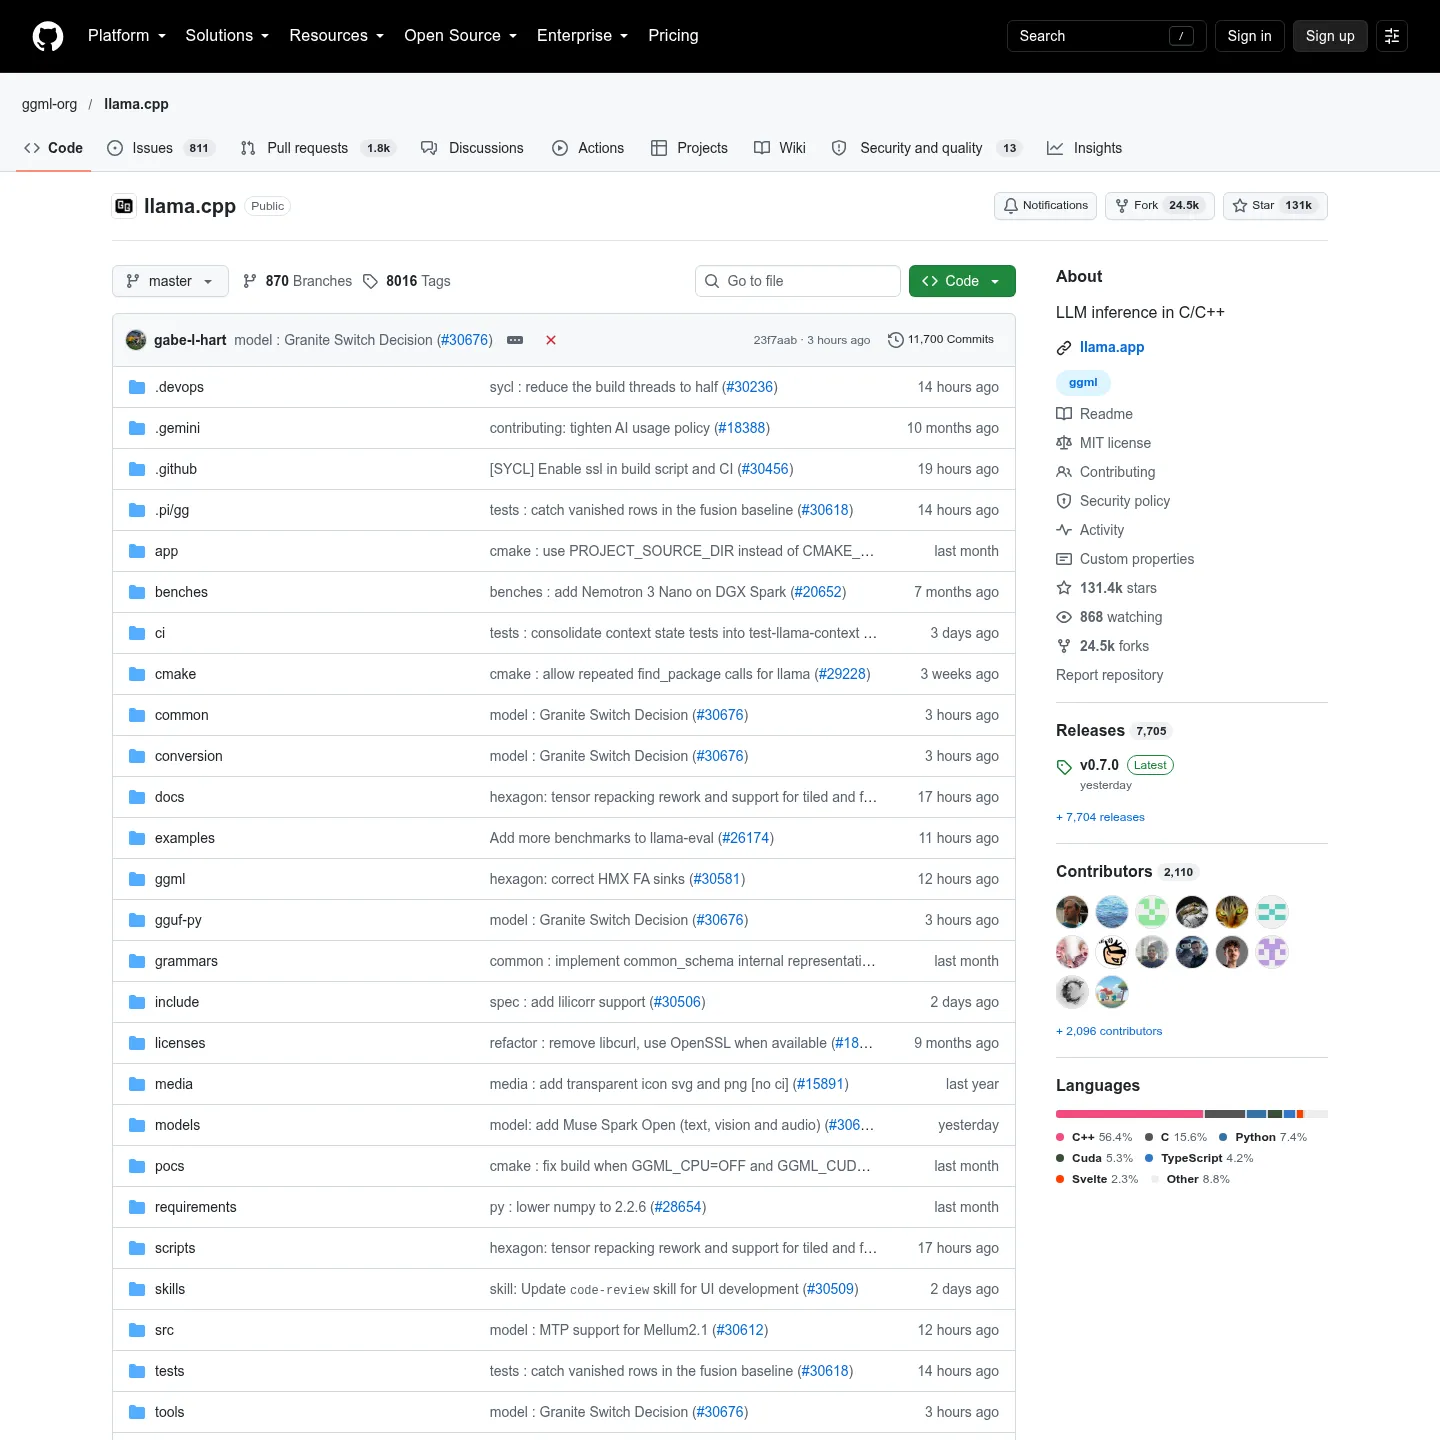The width and height of the screenshot is (1440, 1440).
Task: Expand the Solutions header menu
Action: pos(227,36)
